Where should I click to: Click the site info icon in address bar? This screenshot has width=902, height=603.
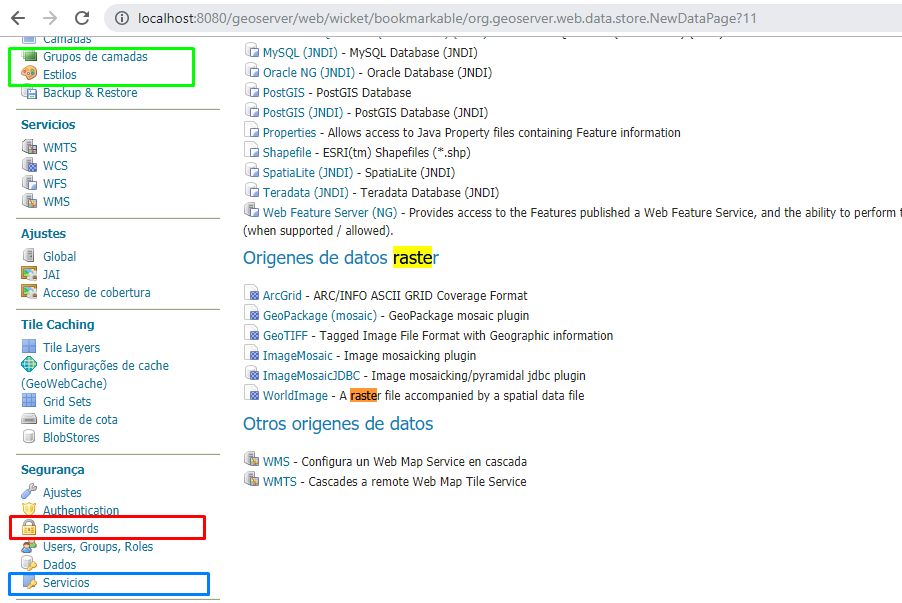tap(122, 18)
